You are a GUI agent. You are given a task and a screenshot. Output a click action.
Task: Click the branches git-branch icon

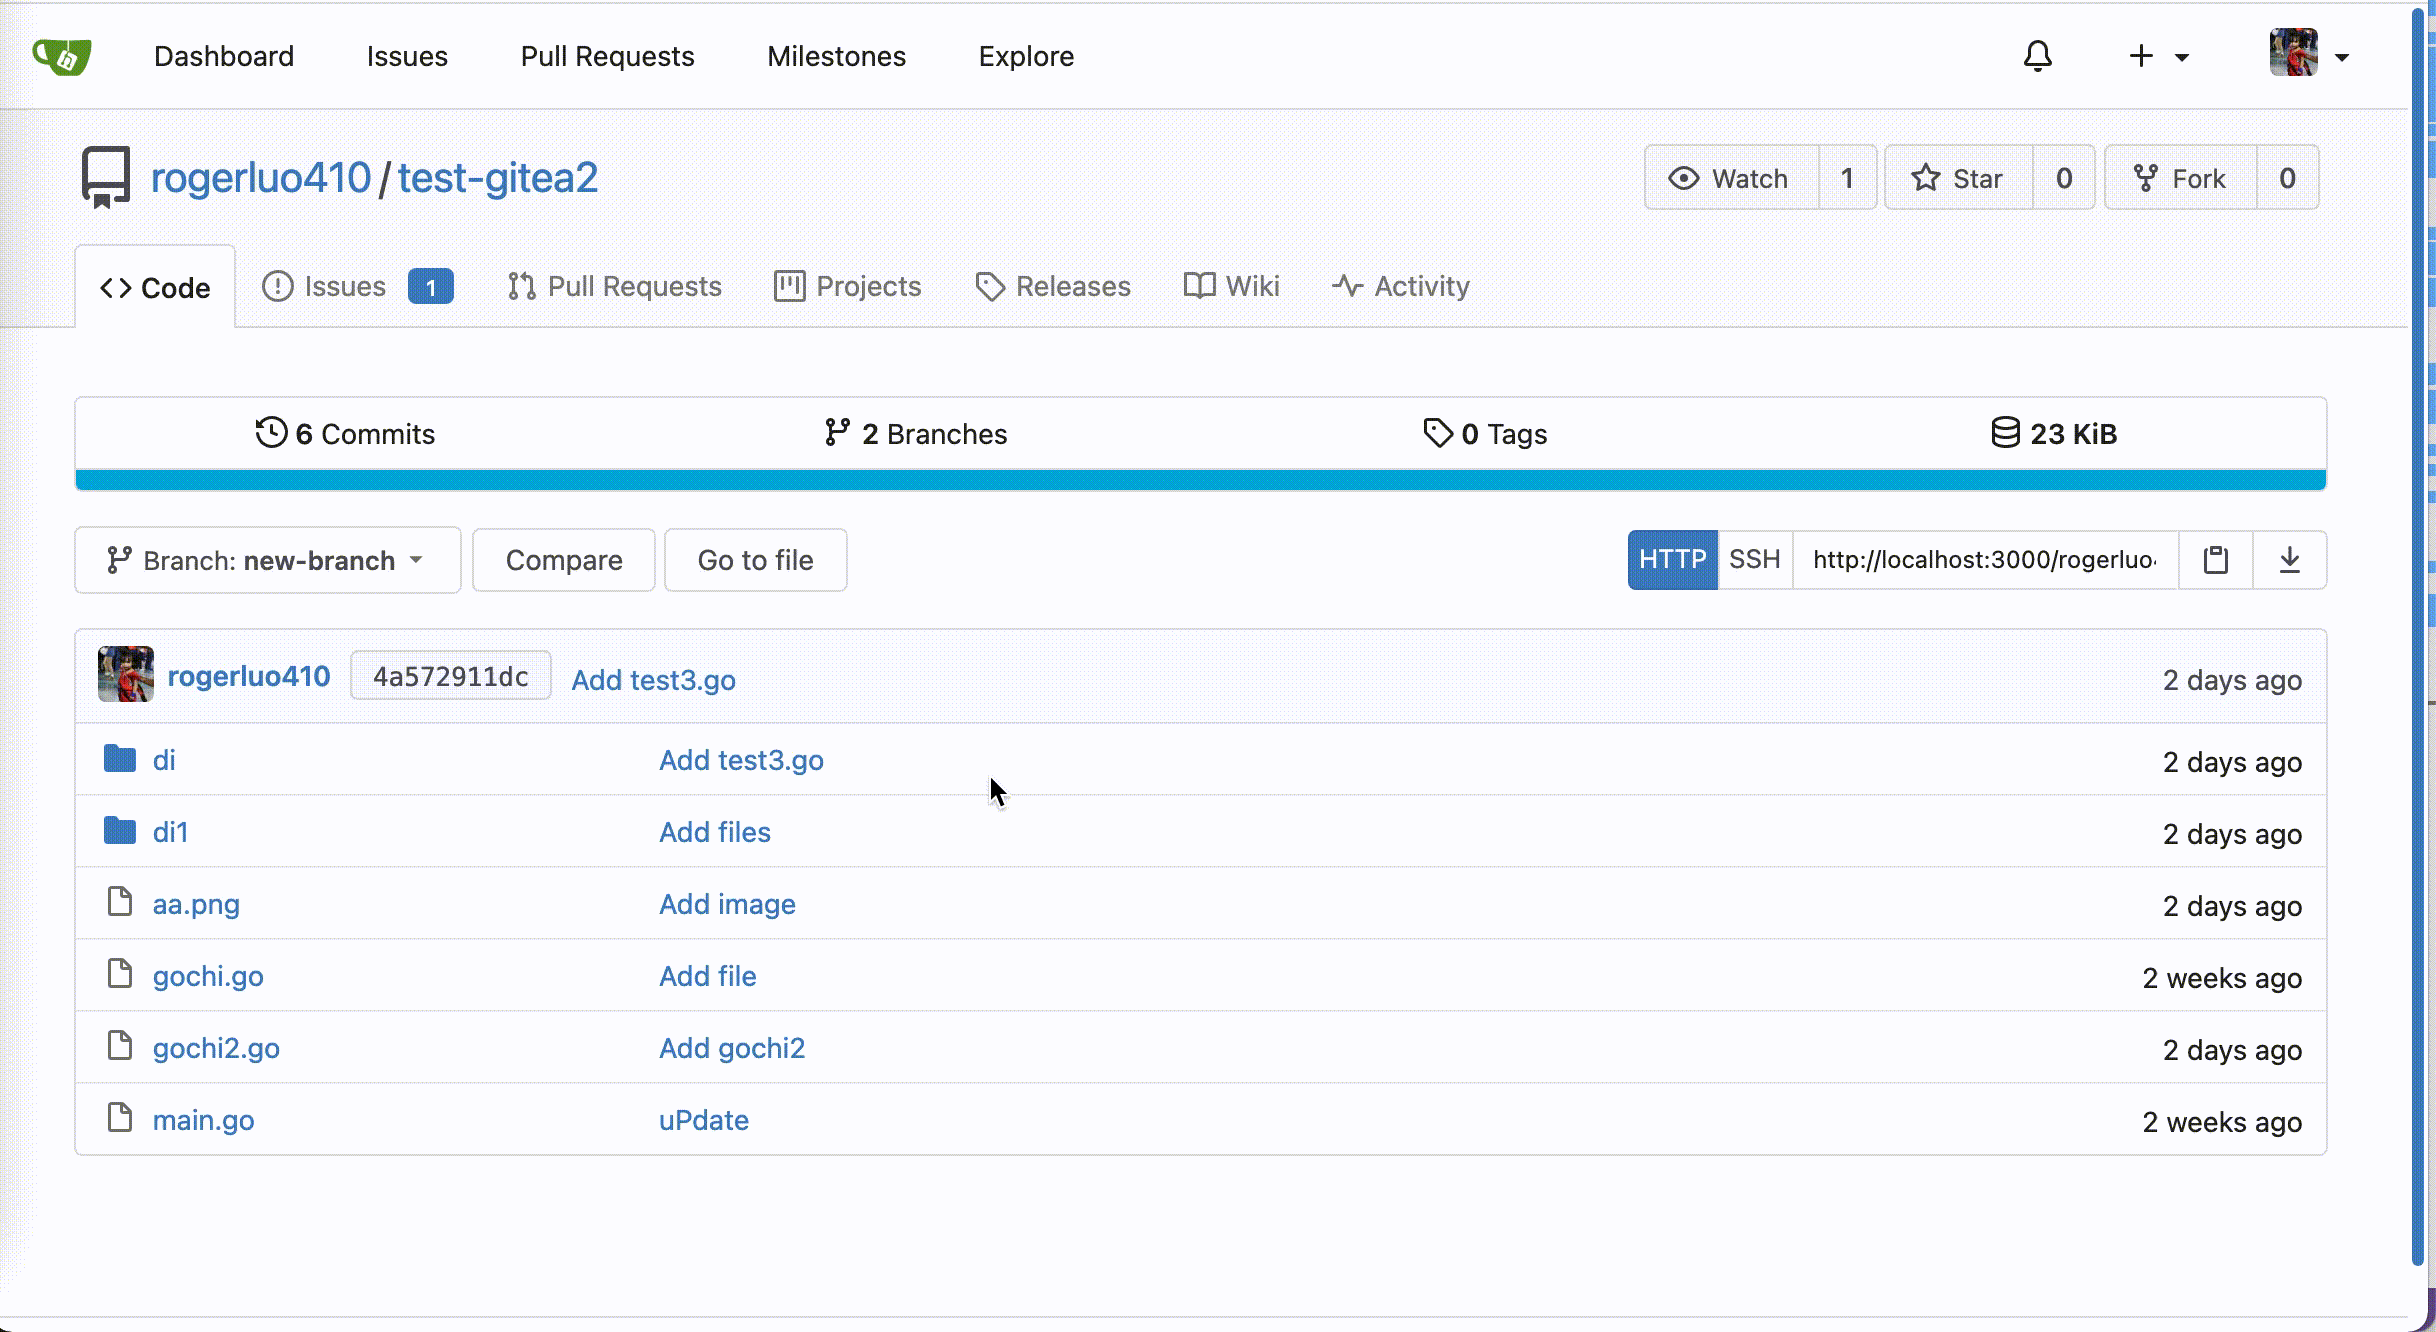[837, 433]
